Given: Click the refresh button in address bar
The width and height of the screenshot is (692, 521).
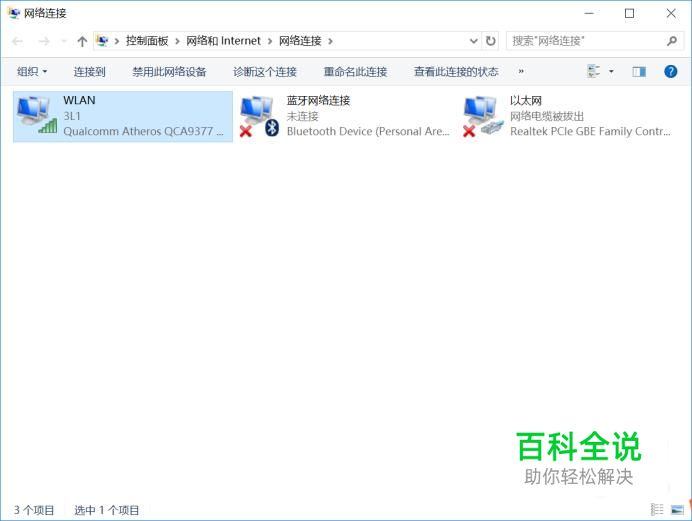Looking at the screenshot, I should (490, 41).
